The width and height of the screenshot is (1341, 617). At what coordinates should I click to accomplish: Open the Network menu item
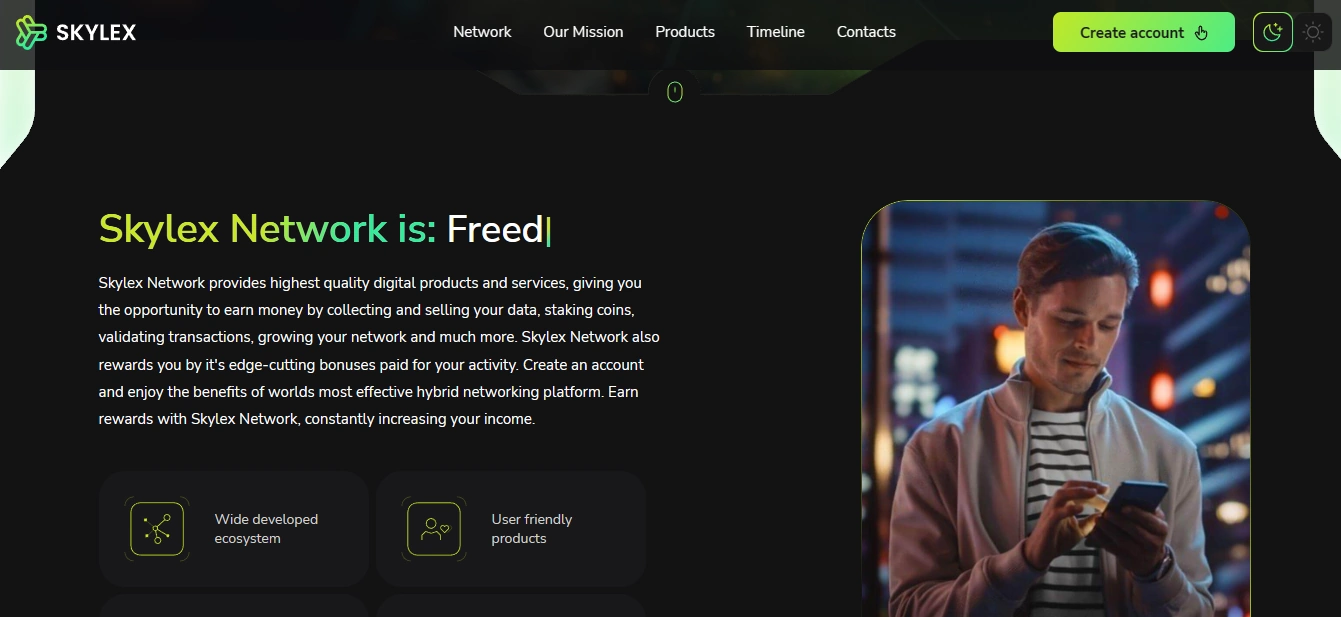(482, 32)
